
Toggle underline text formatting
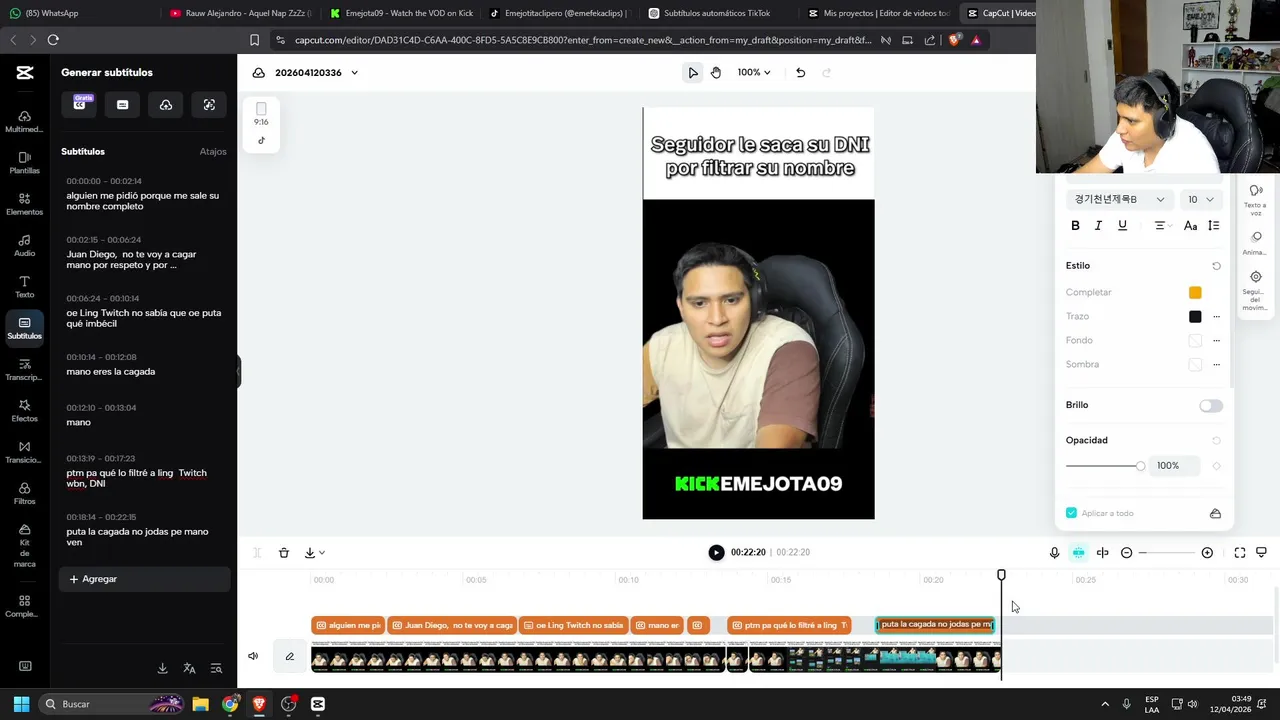1122,226
